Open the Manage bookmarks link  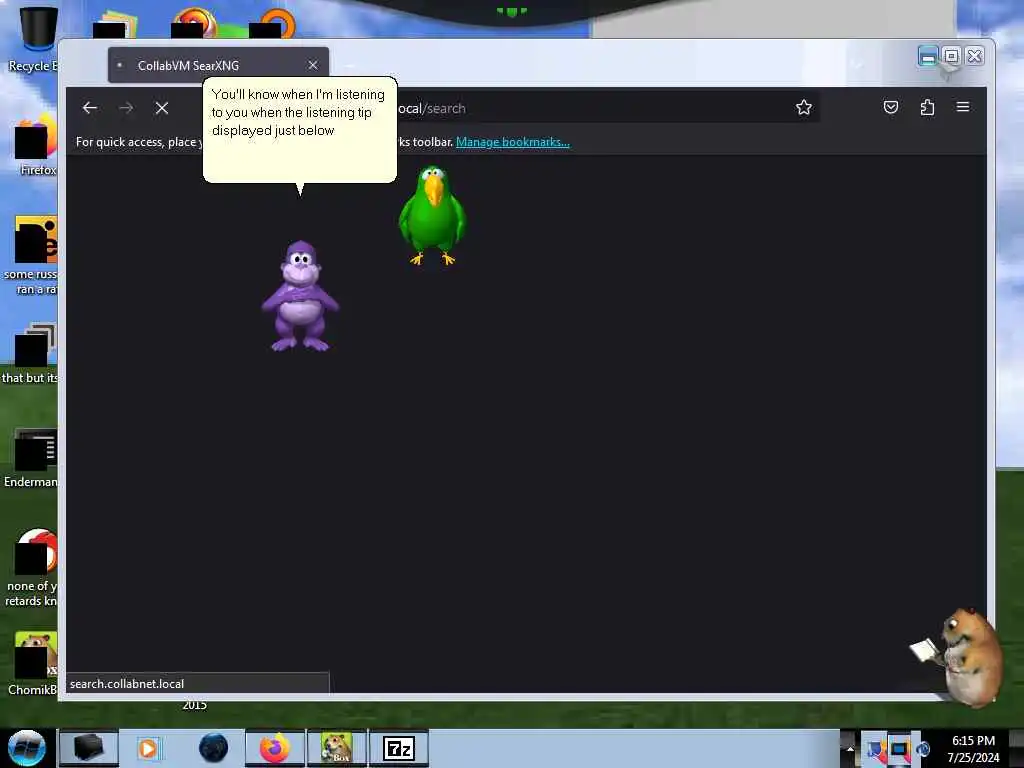(x=513, y=142)
